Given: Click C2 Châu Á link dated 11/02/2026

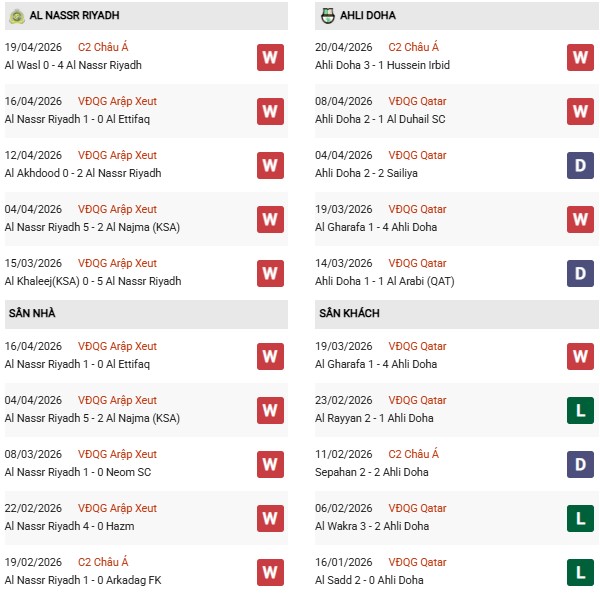Looking at the screenshot, I should (x=414, y=454).
